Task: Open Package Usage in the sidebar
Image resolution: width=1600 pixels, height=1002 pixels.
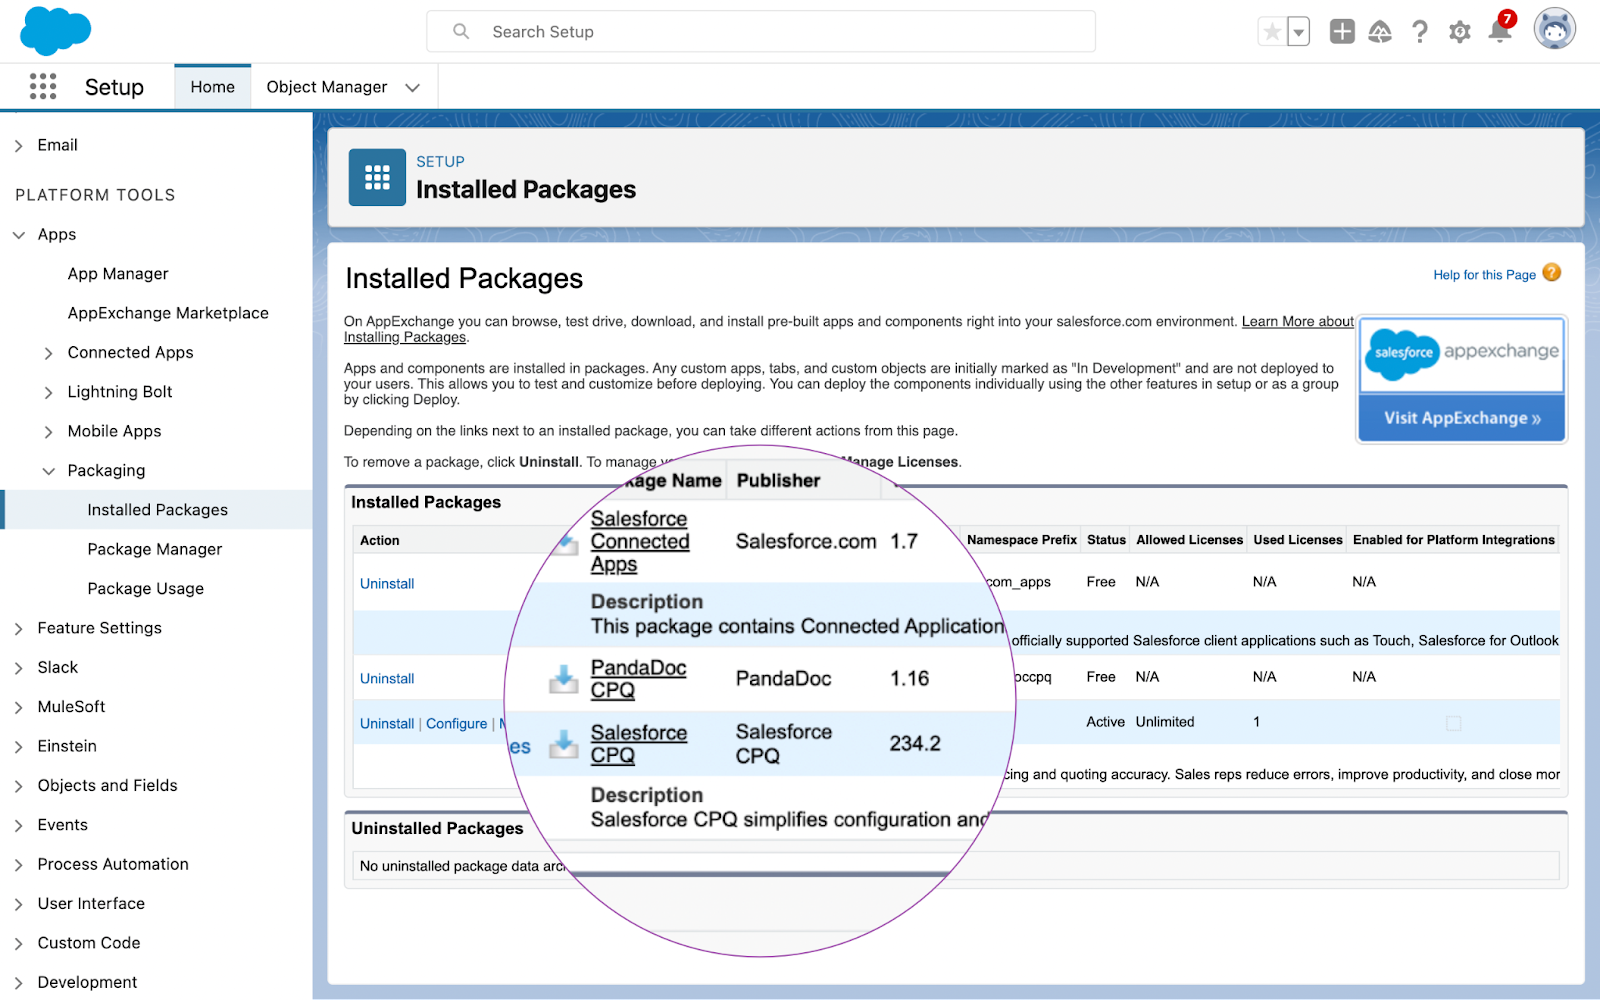Action: pos(146,589)
